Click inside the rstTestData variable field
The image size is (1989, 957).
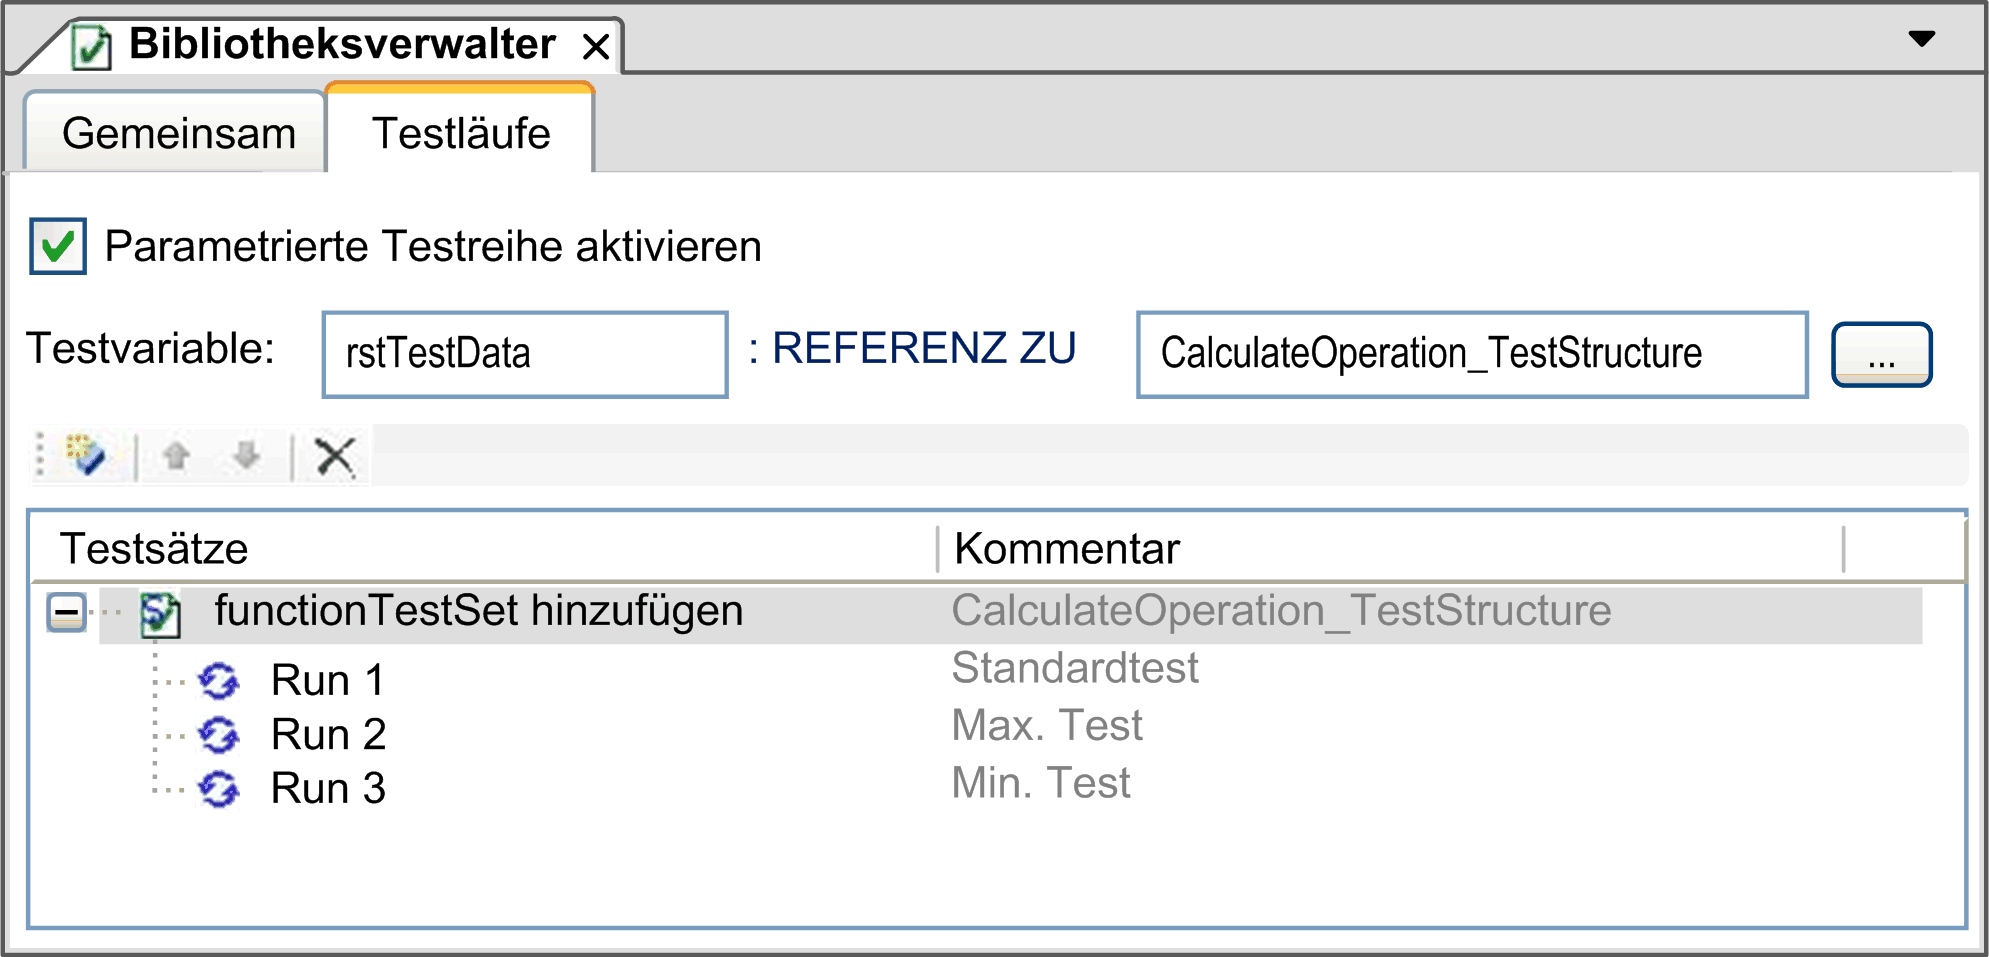click(x=523, y=353)
